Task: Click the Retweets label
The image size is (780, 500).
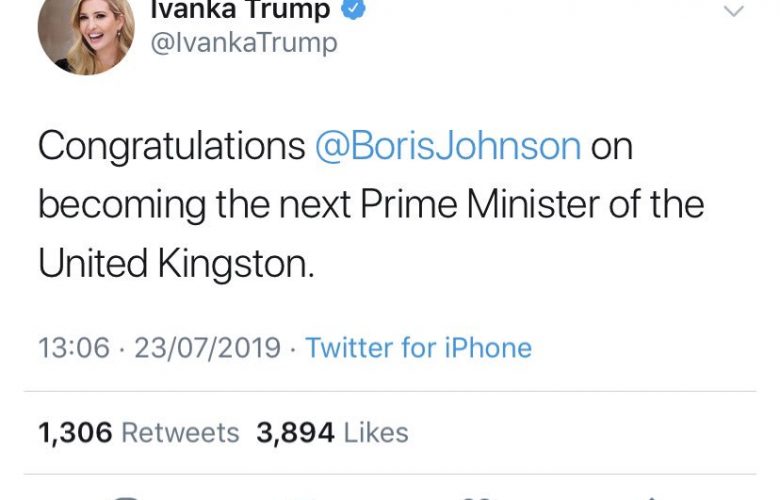Action: click(x=180, y=432)
